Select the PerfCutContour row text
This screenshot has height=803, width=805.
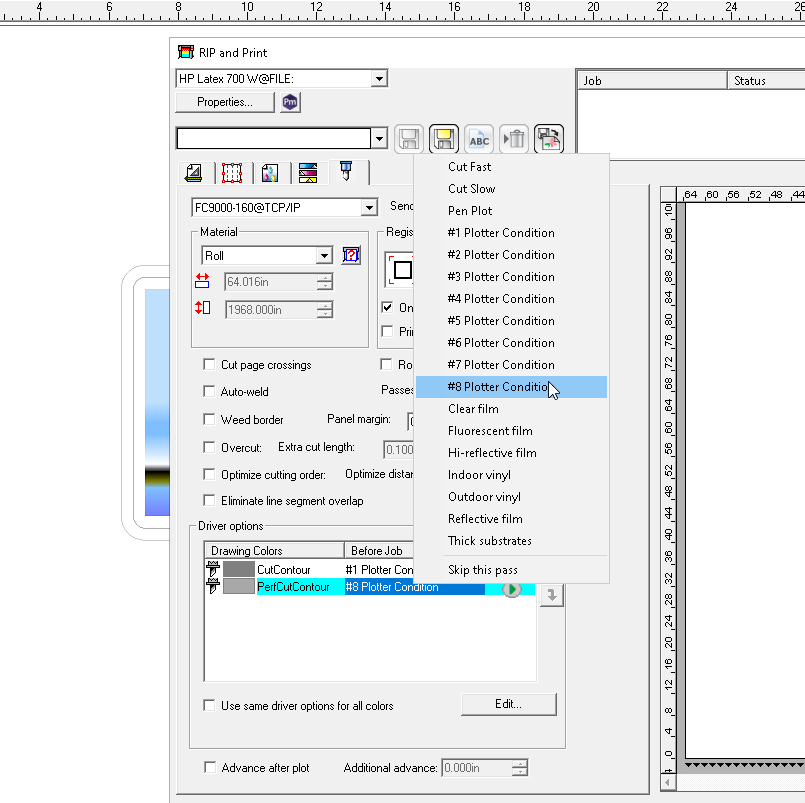(293, 586)
